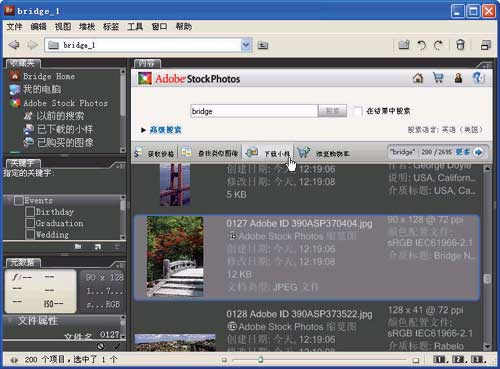Collapse the 文件属性 metadata section
Image resolution: width=500 pixels, height=369 pixels.
[x=11, y=321]
